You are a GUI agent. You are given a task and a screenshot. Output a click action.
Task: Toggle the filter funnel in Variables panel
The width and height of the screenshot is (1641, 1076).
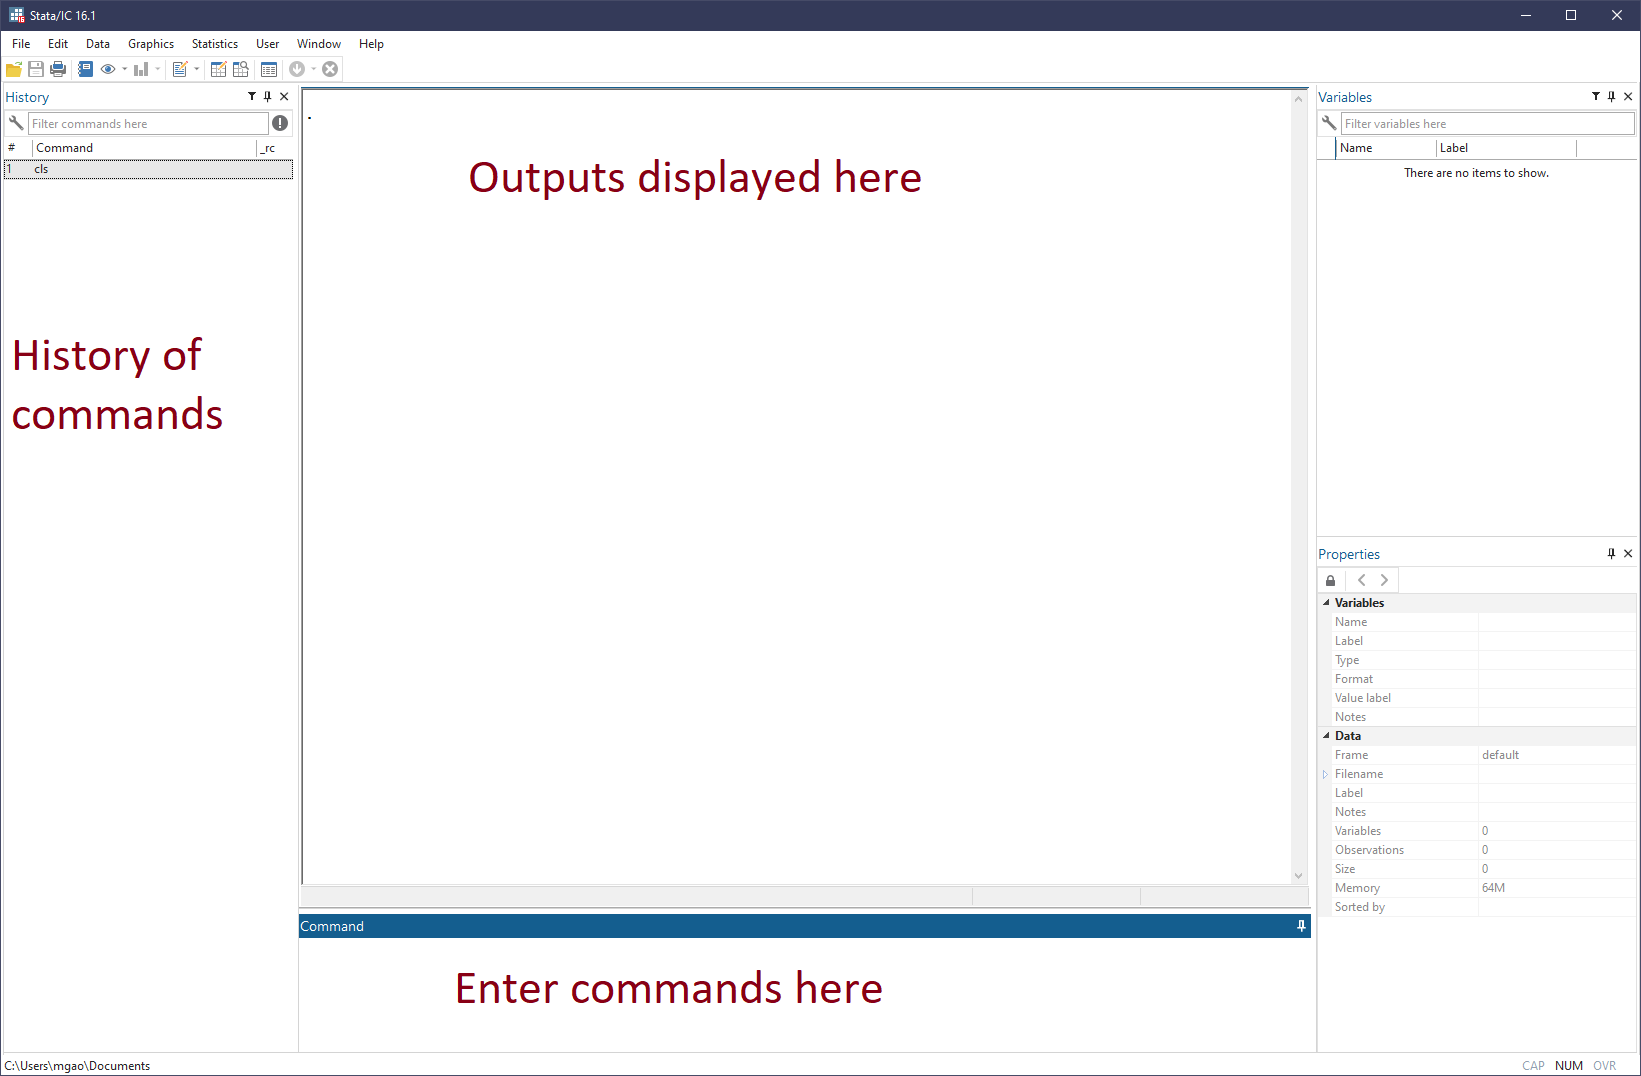click(1596, 97)
